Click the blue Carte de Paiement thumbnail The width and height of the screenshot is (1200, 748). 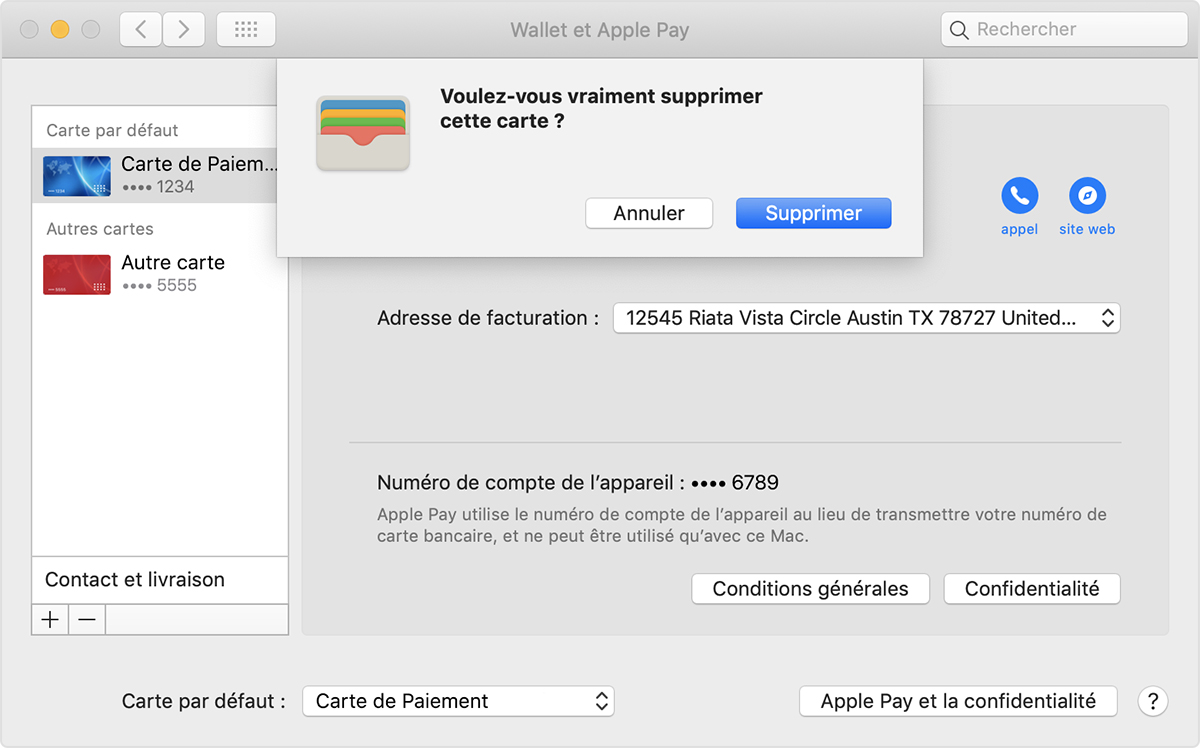pyautogui.click(x=77, y=176)
